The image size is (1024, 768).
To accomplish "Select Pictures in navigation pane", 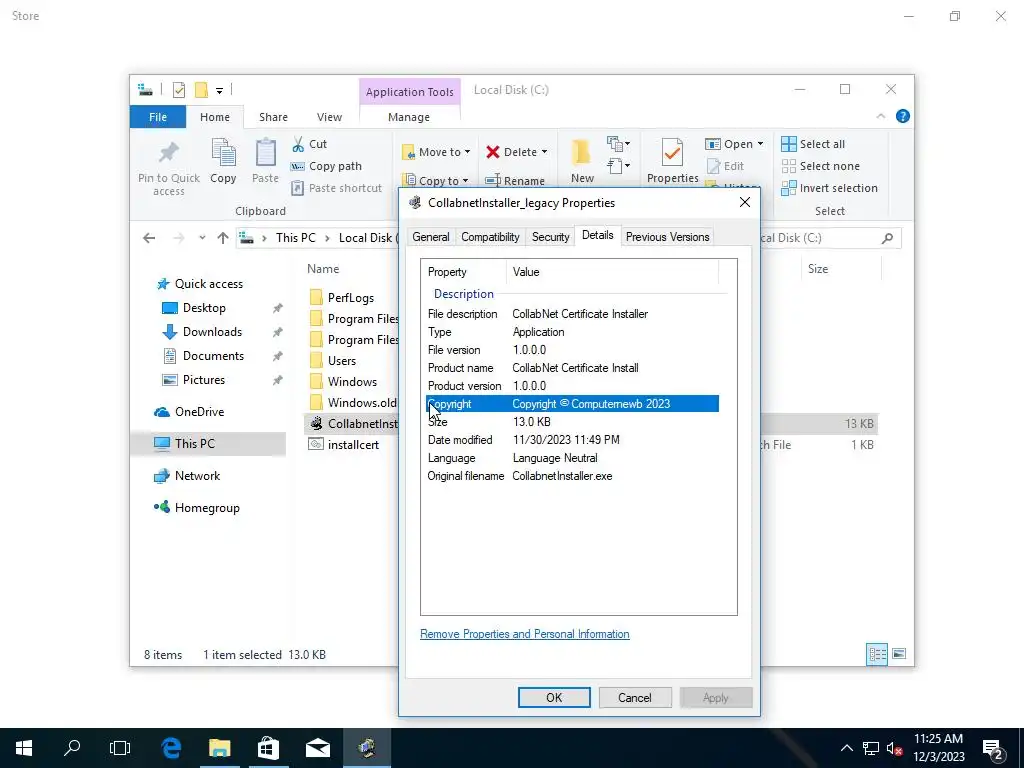I will tap(203, 380).
